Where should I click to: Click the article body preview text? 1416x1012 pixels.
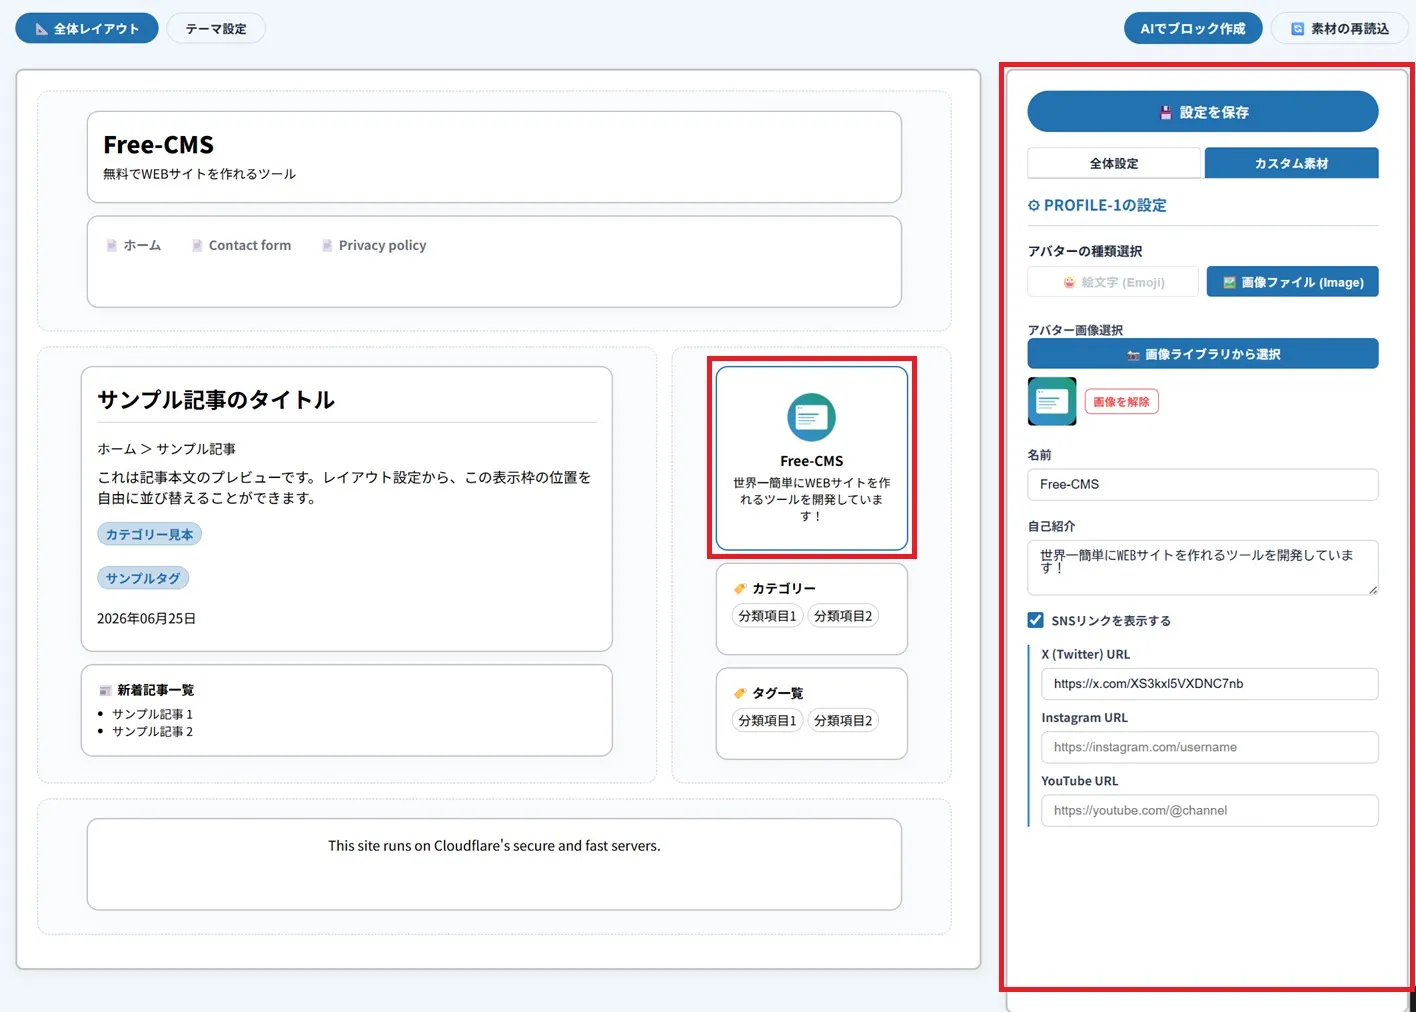coord(344,487)
